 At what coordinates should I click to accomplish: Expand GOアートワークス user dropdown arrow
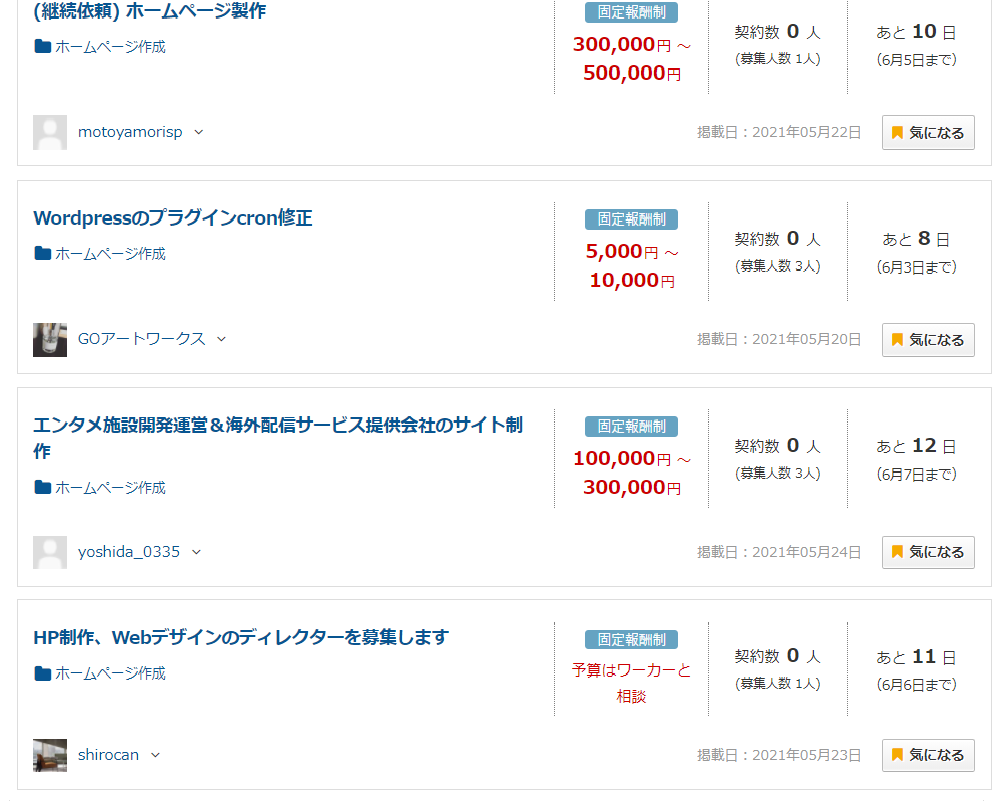coord(221,339)
